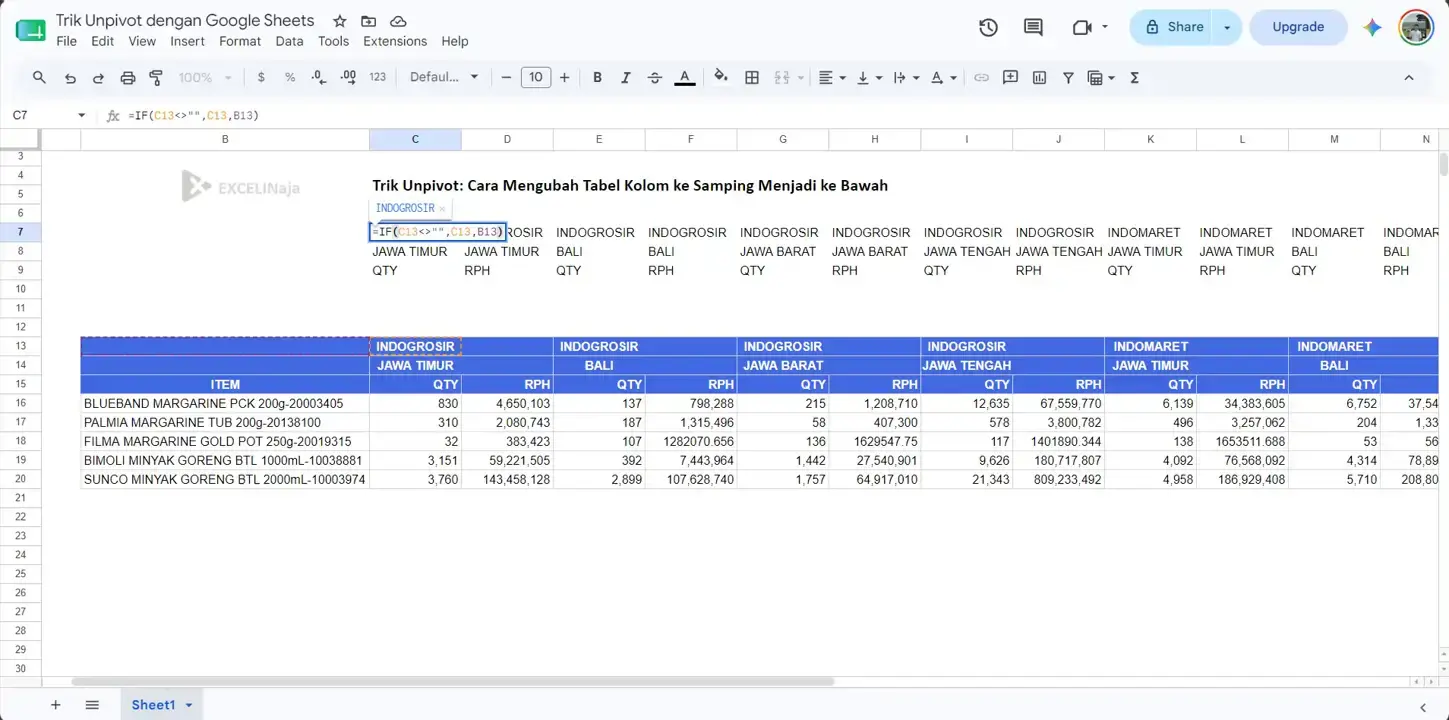Click the Share button

(1172, 27)
